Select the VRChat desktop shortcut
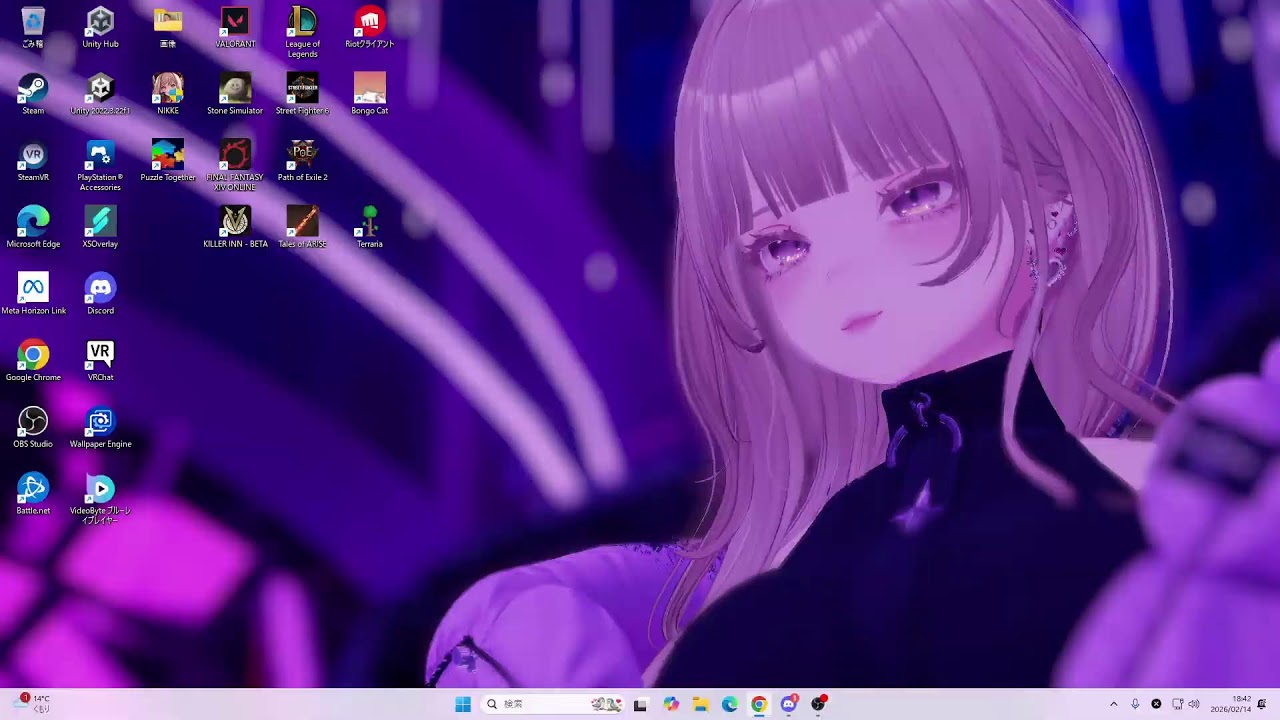Image resolution: width=1280 pixels, height=720 pixels. 100,361
